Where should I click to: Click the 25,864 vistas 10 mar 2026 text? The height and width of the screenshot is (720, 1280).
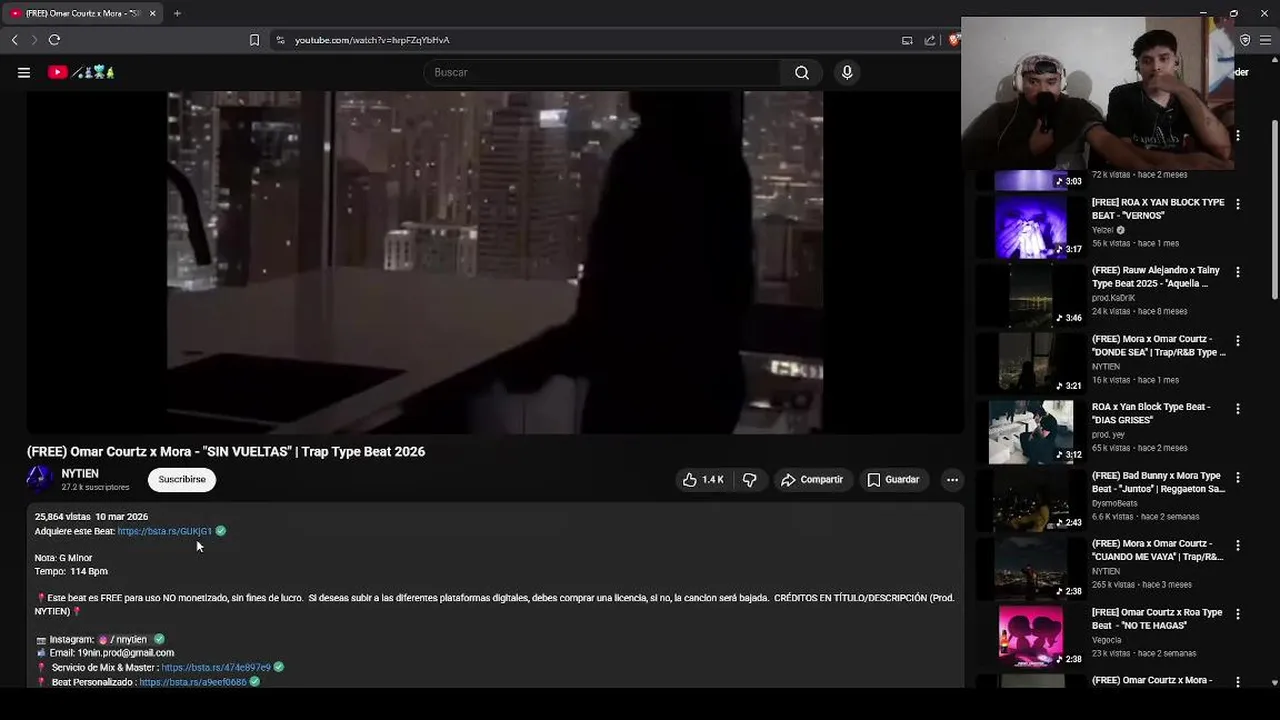point(91,517)
